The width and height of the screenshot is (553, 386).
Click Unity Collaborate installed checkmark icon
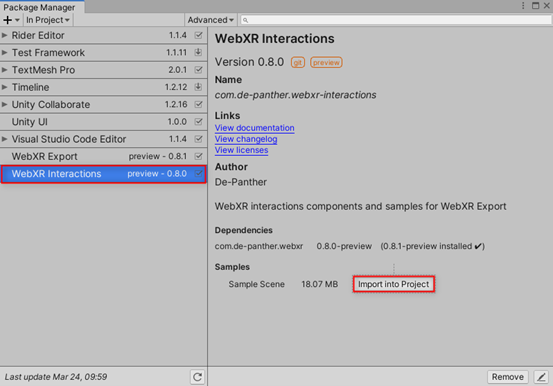point(199,104)
